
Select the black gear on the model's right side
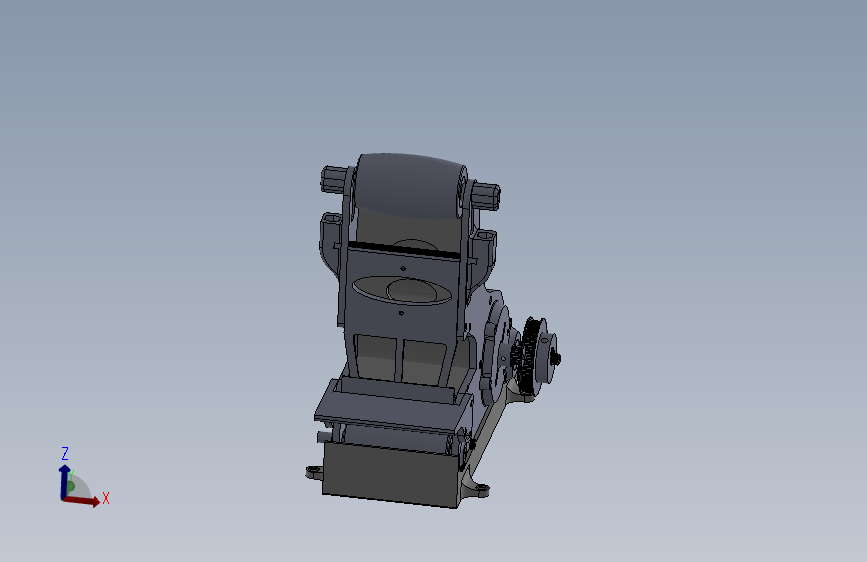tap(529, 355)
